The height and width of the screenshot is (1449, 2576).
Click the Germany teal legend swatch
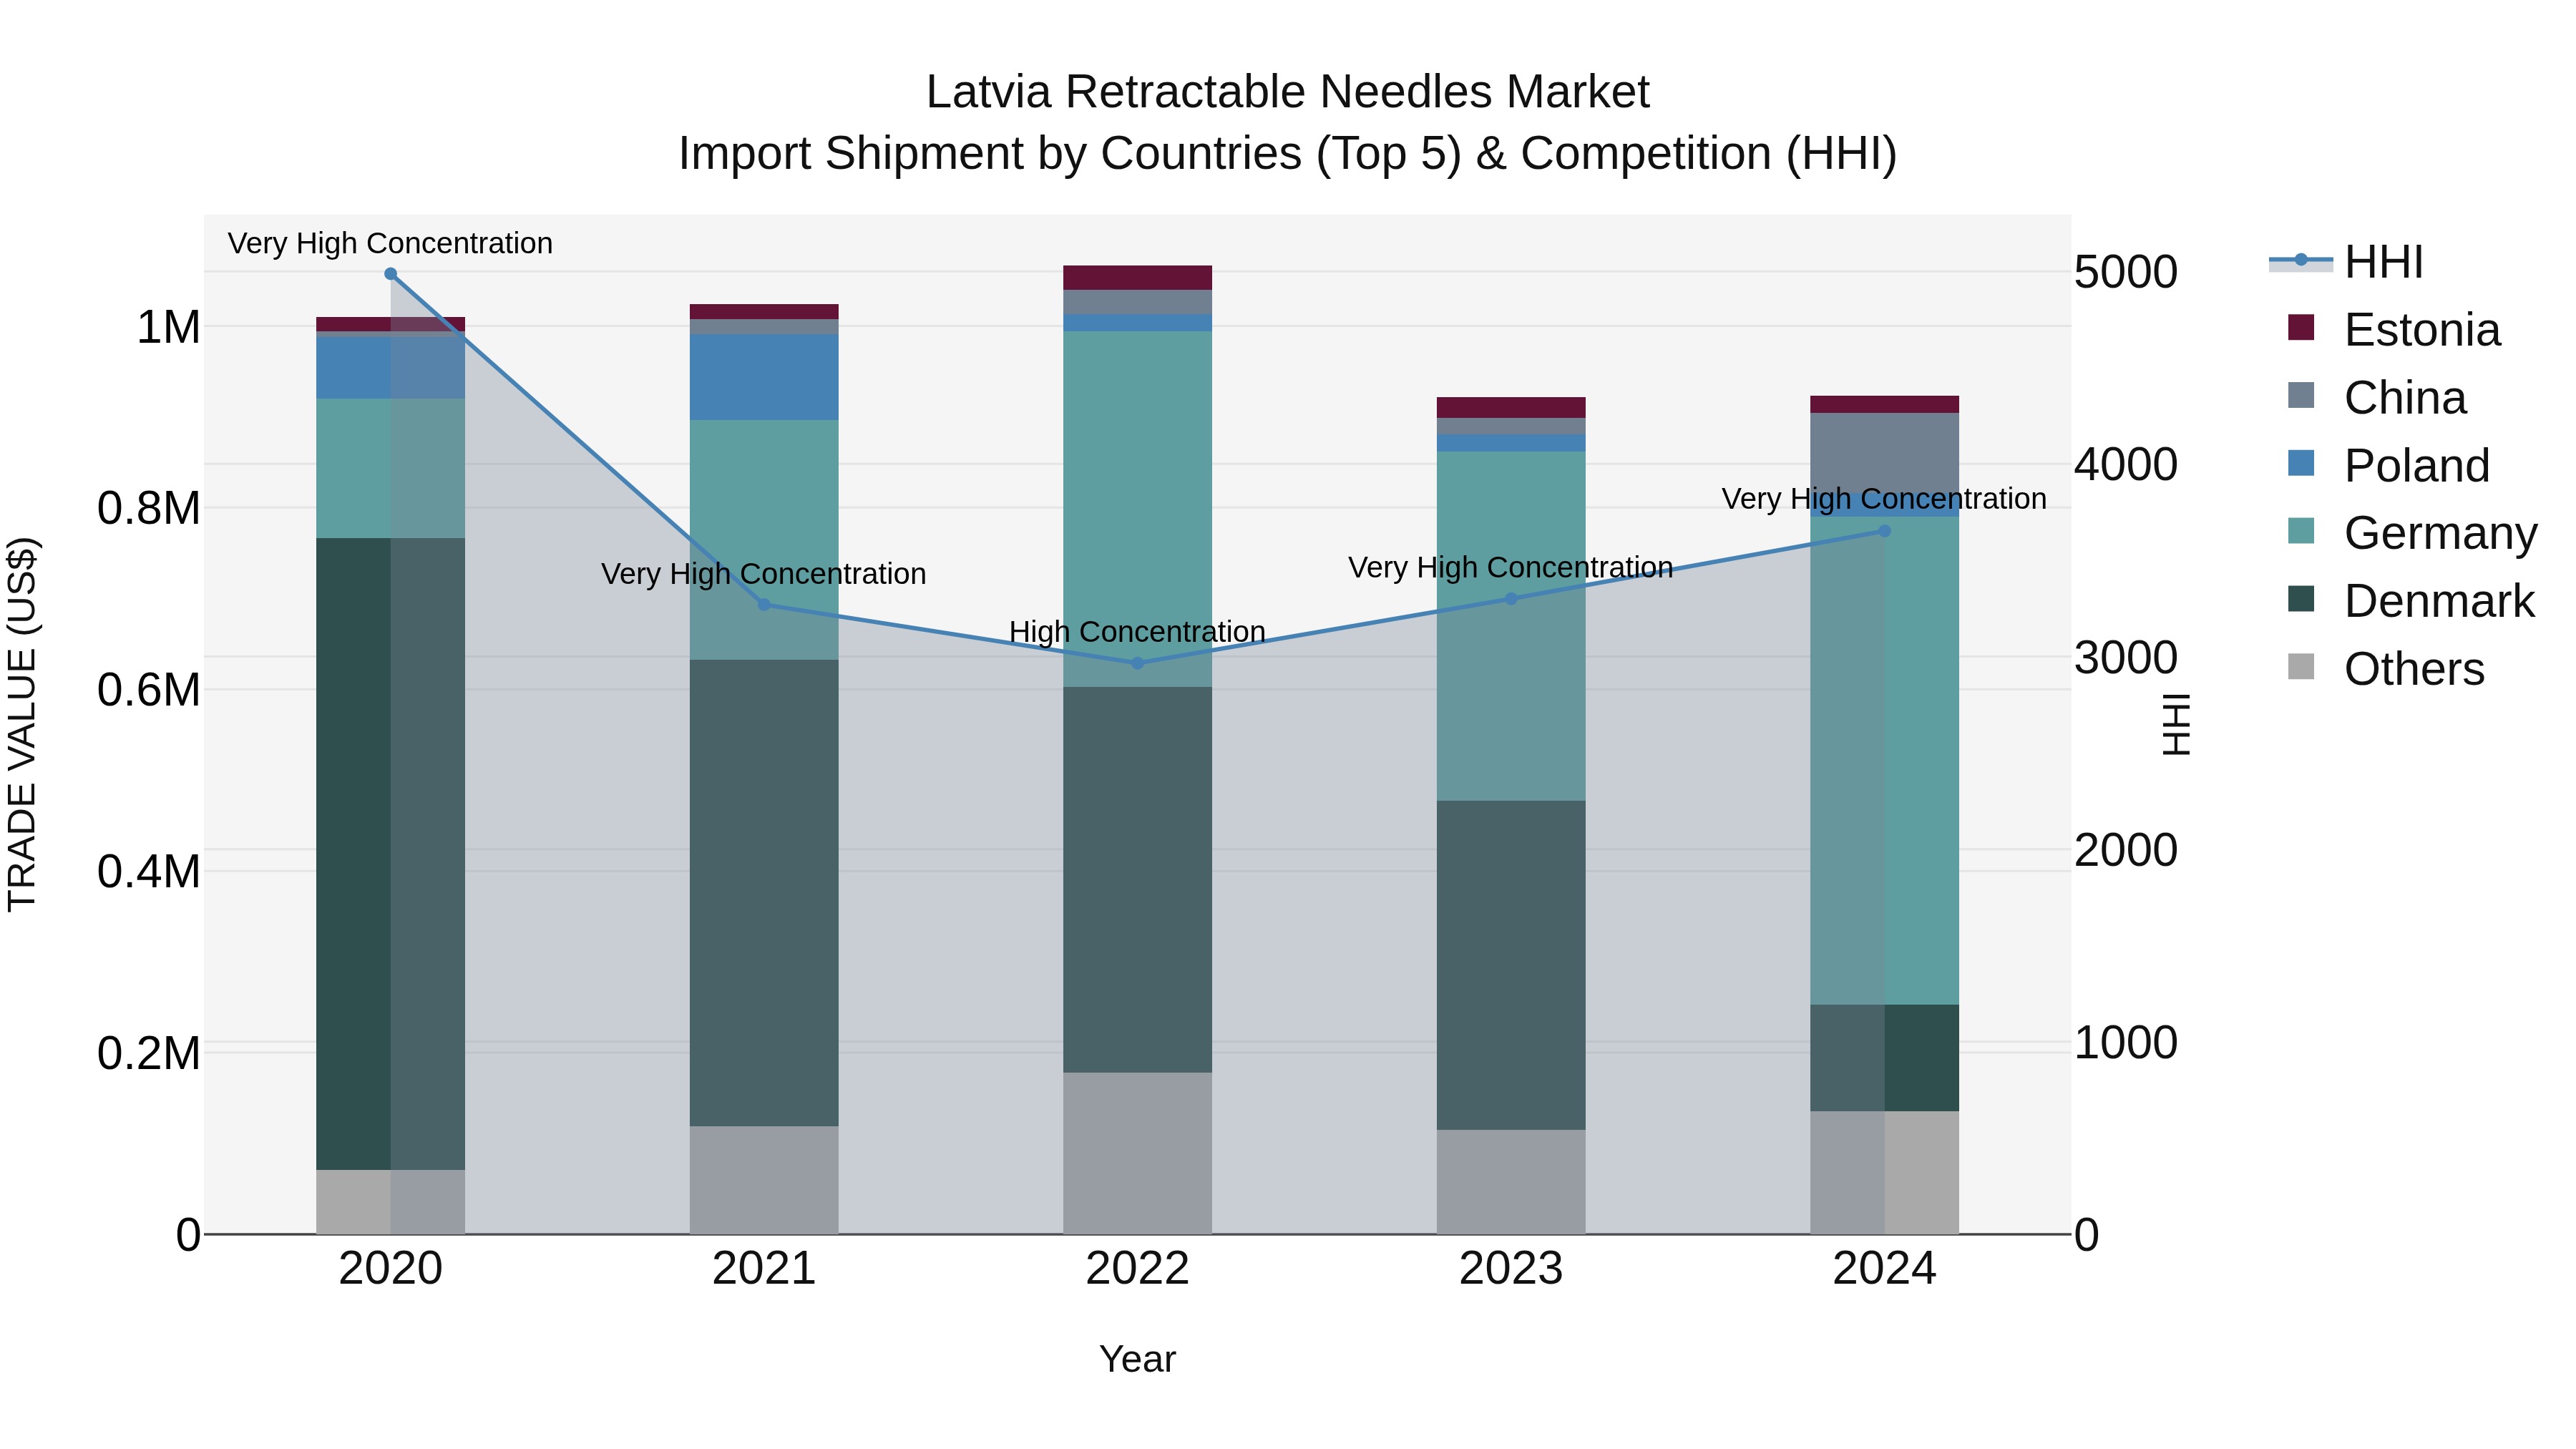point(2301,530)
